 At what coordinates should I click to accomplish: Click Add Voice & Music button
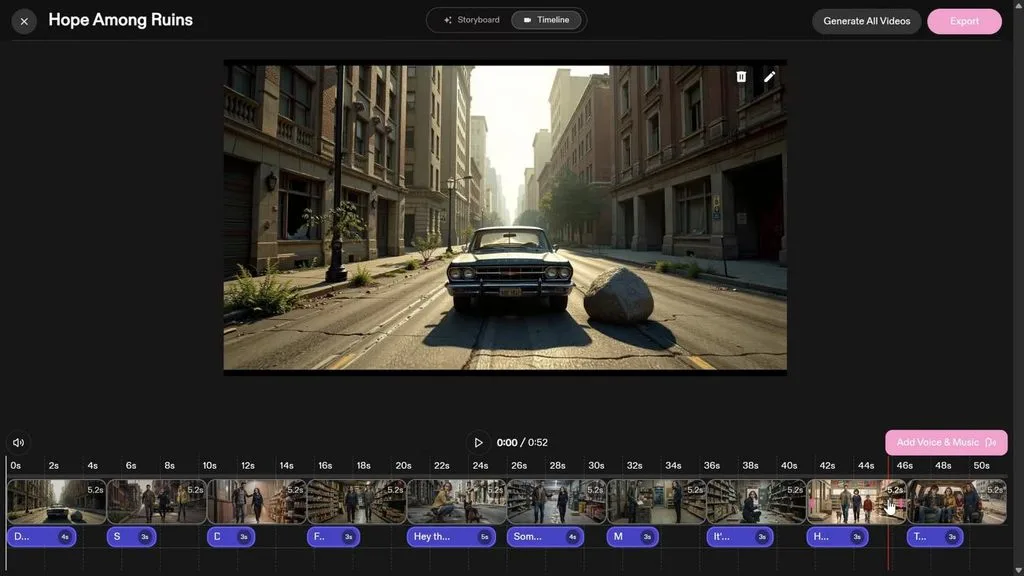[946, 443]
